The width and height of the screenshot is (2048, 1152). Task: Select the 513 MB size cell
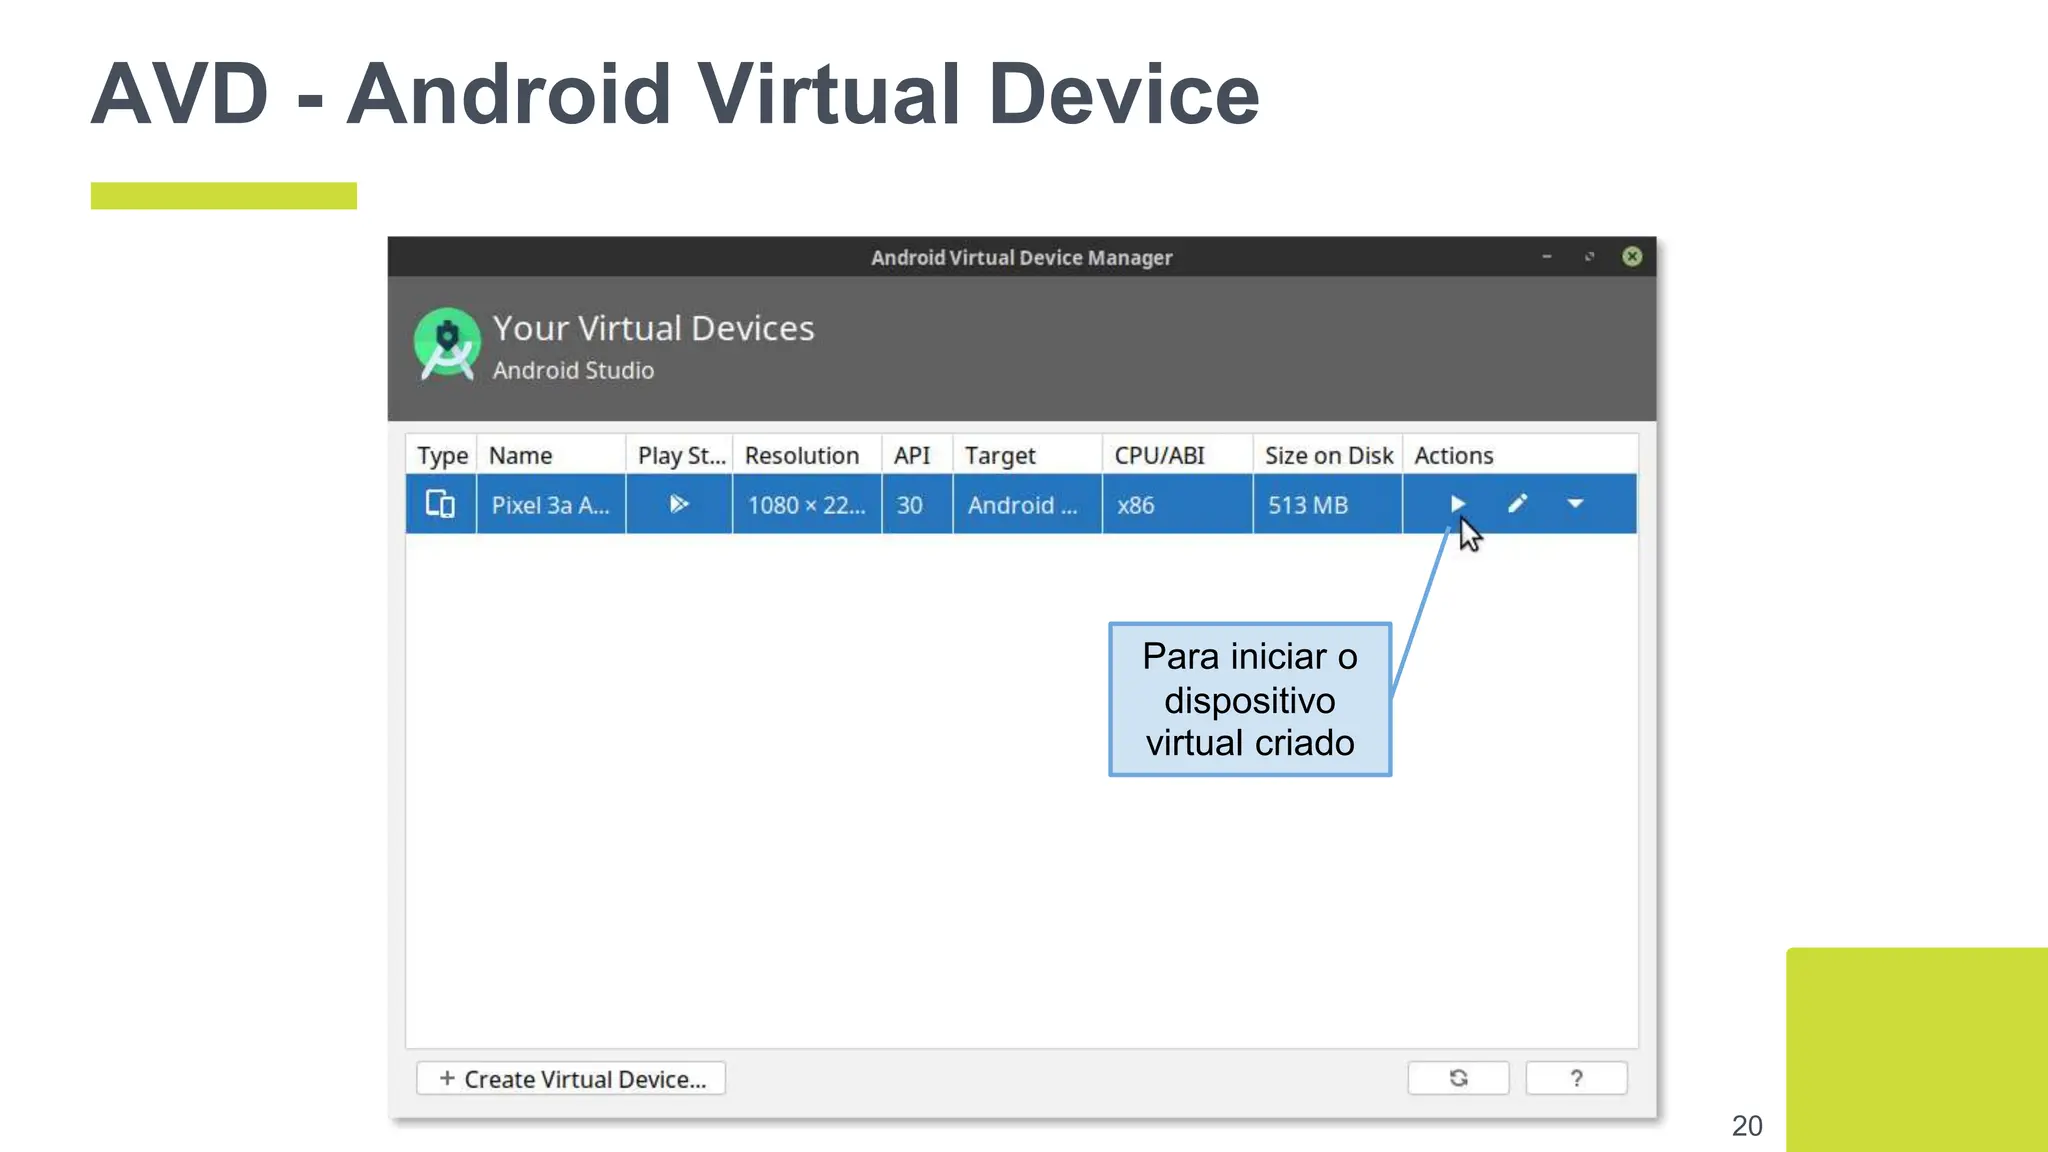(1328, 504)
